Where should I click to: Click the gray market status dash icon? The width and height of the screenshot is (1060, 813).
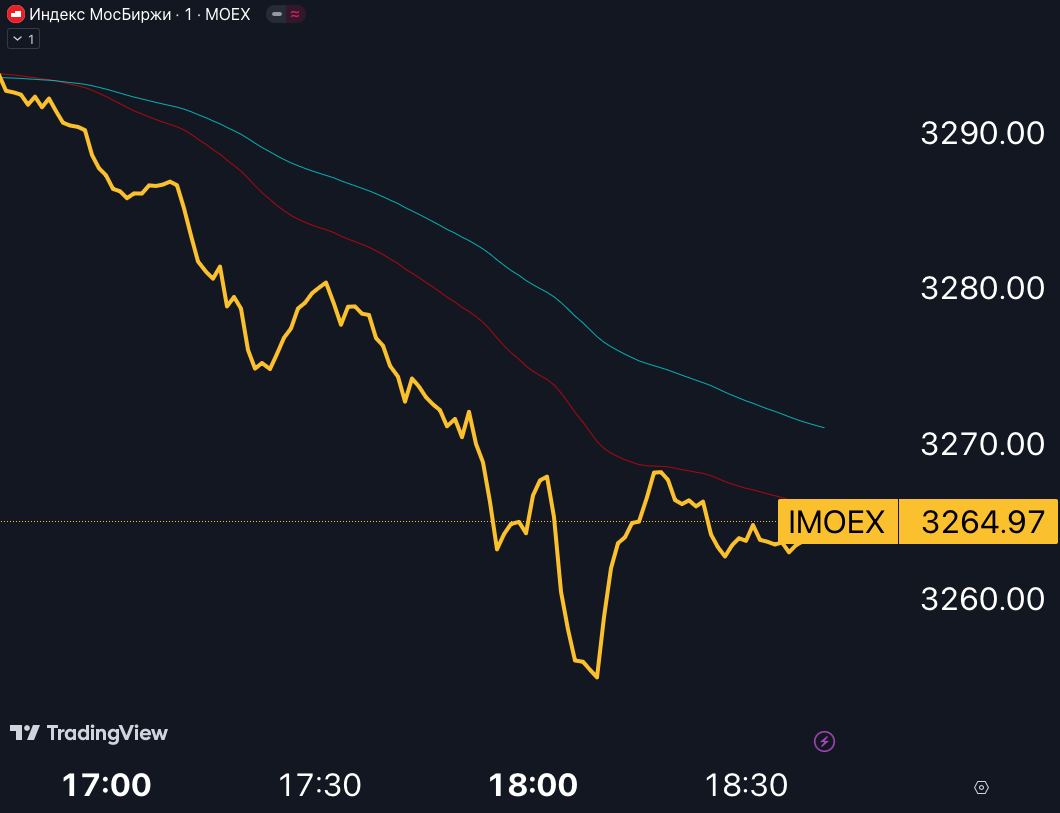tap(277, 15)
